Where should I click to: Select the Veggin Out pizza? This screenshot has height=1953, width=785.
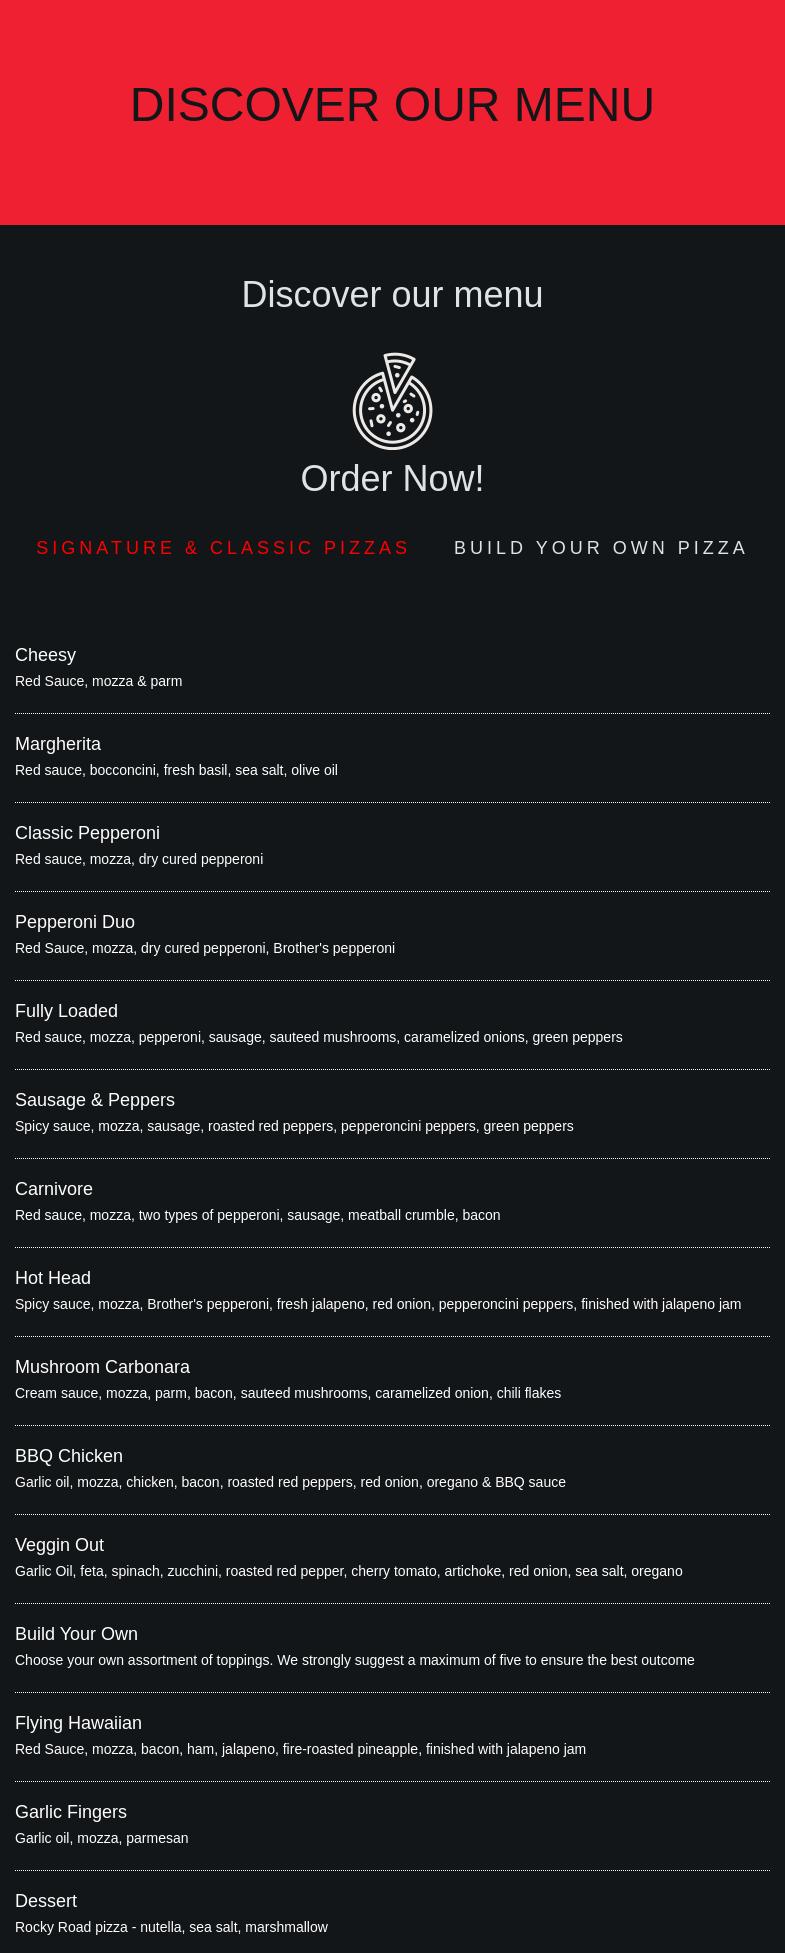(59, 1545)
